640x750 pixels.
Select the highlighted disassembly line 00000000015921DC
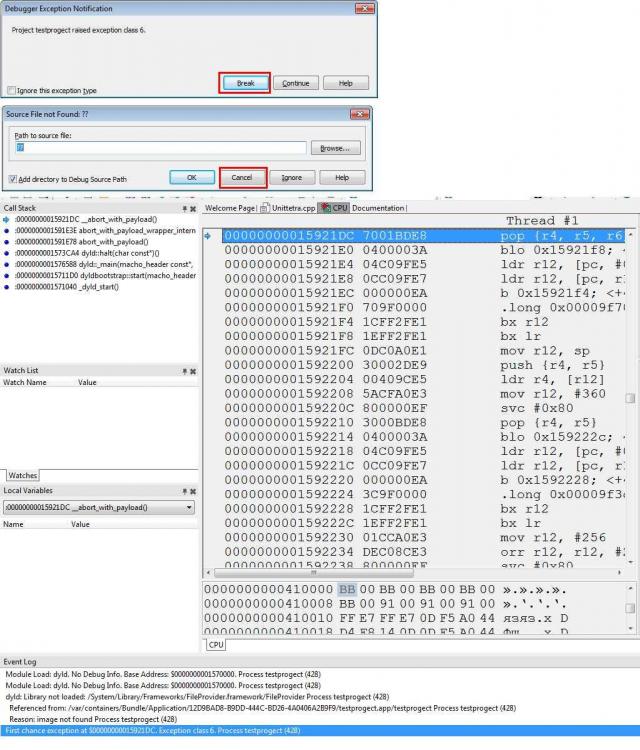(423, 236)
